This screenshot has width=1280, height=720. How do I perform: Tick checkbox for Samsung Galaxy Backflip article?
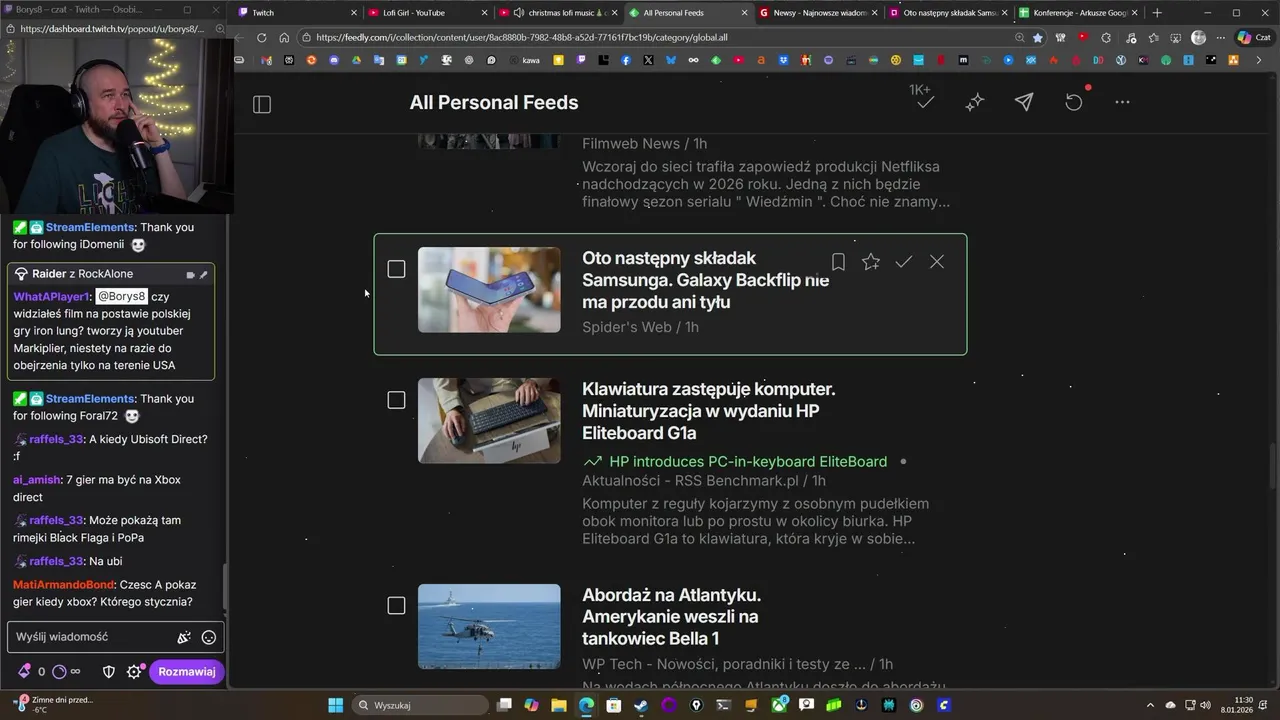coord(396,269)
